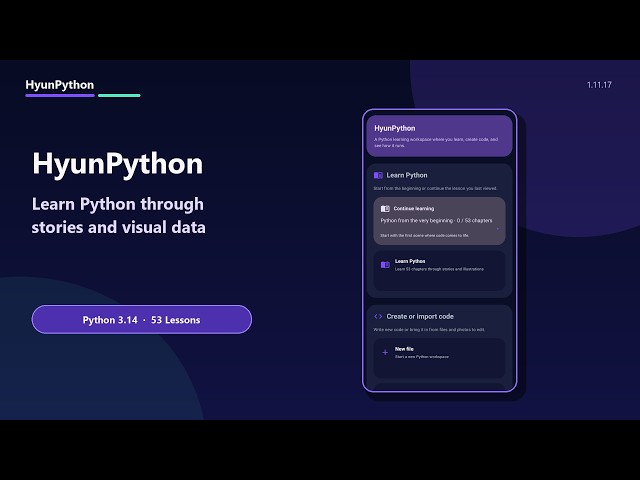Click the white book icon on Continue learning
The image size is (640, 480).
point(385,209)
